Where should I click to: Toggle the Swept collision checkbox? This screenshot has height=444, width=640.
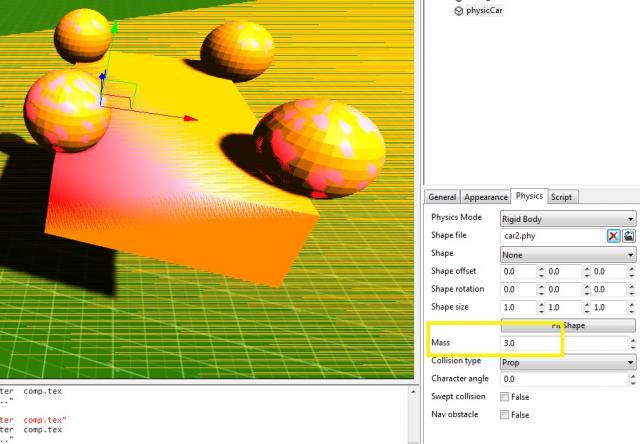pos(504,397)
